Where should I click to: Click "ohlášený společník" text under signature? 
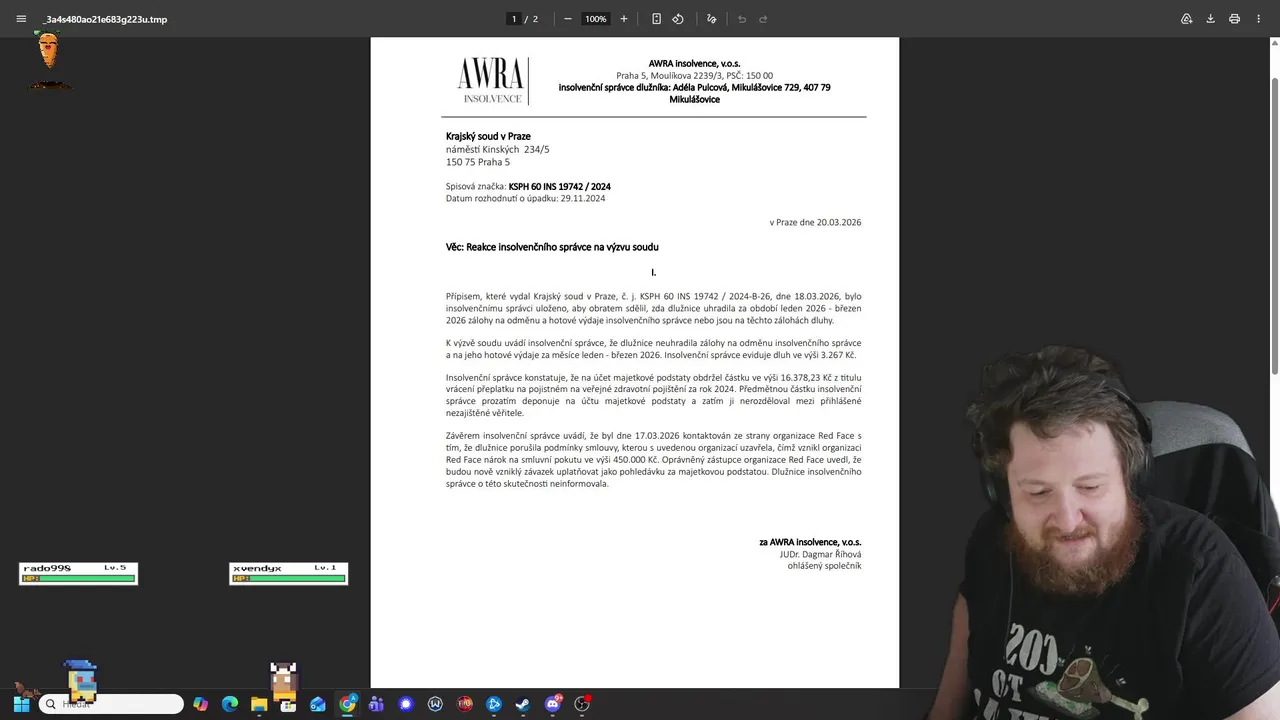[824, 566]
